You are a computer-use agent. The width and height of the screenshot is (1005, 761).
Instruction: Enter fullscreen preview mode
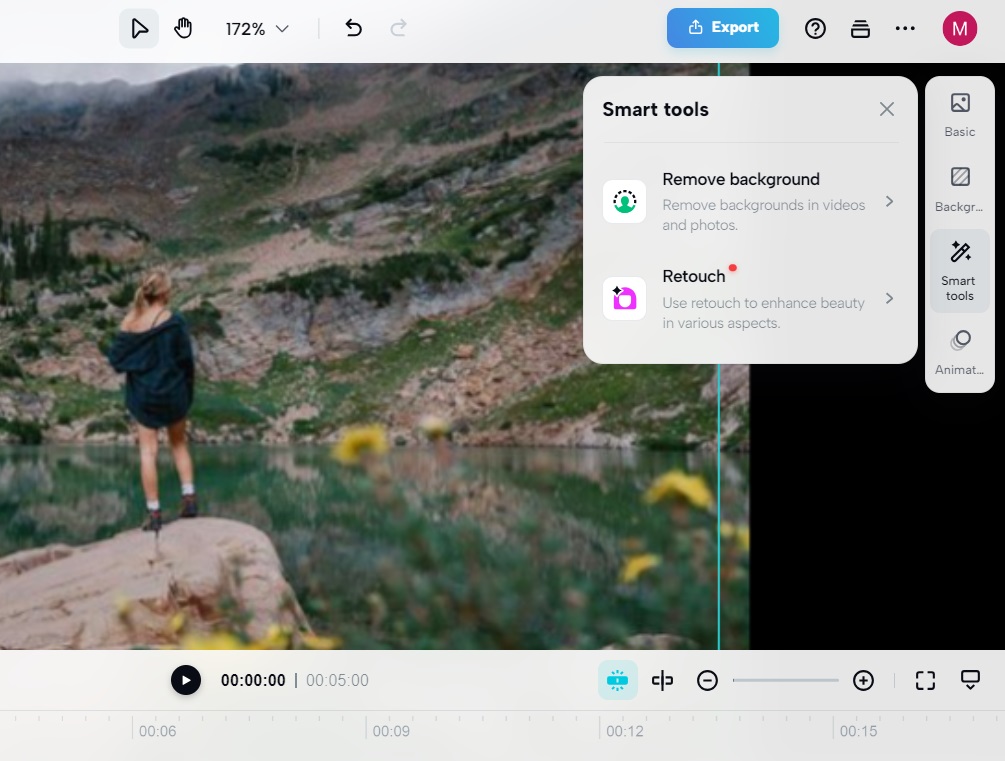[925, 680]
